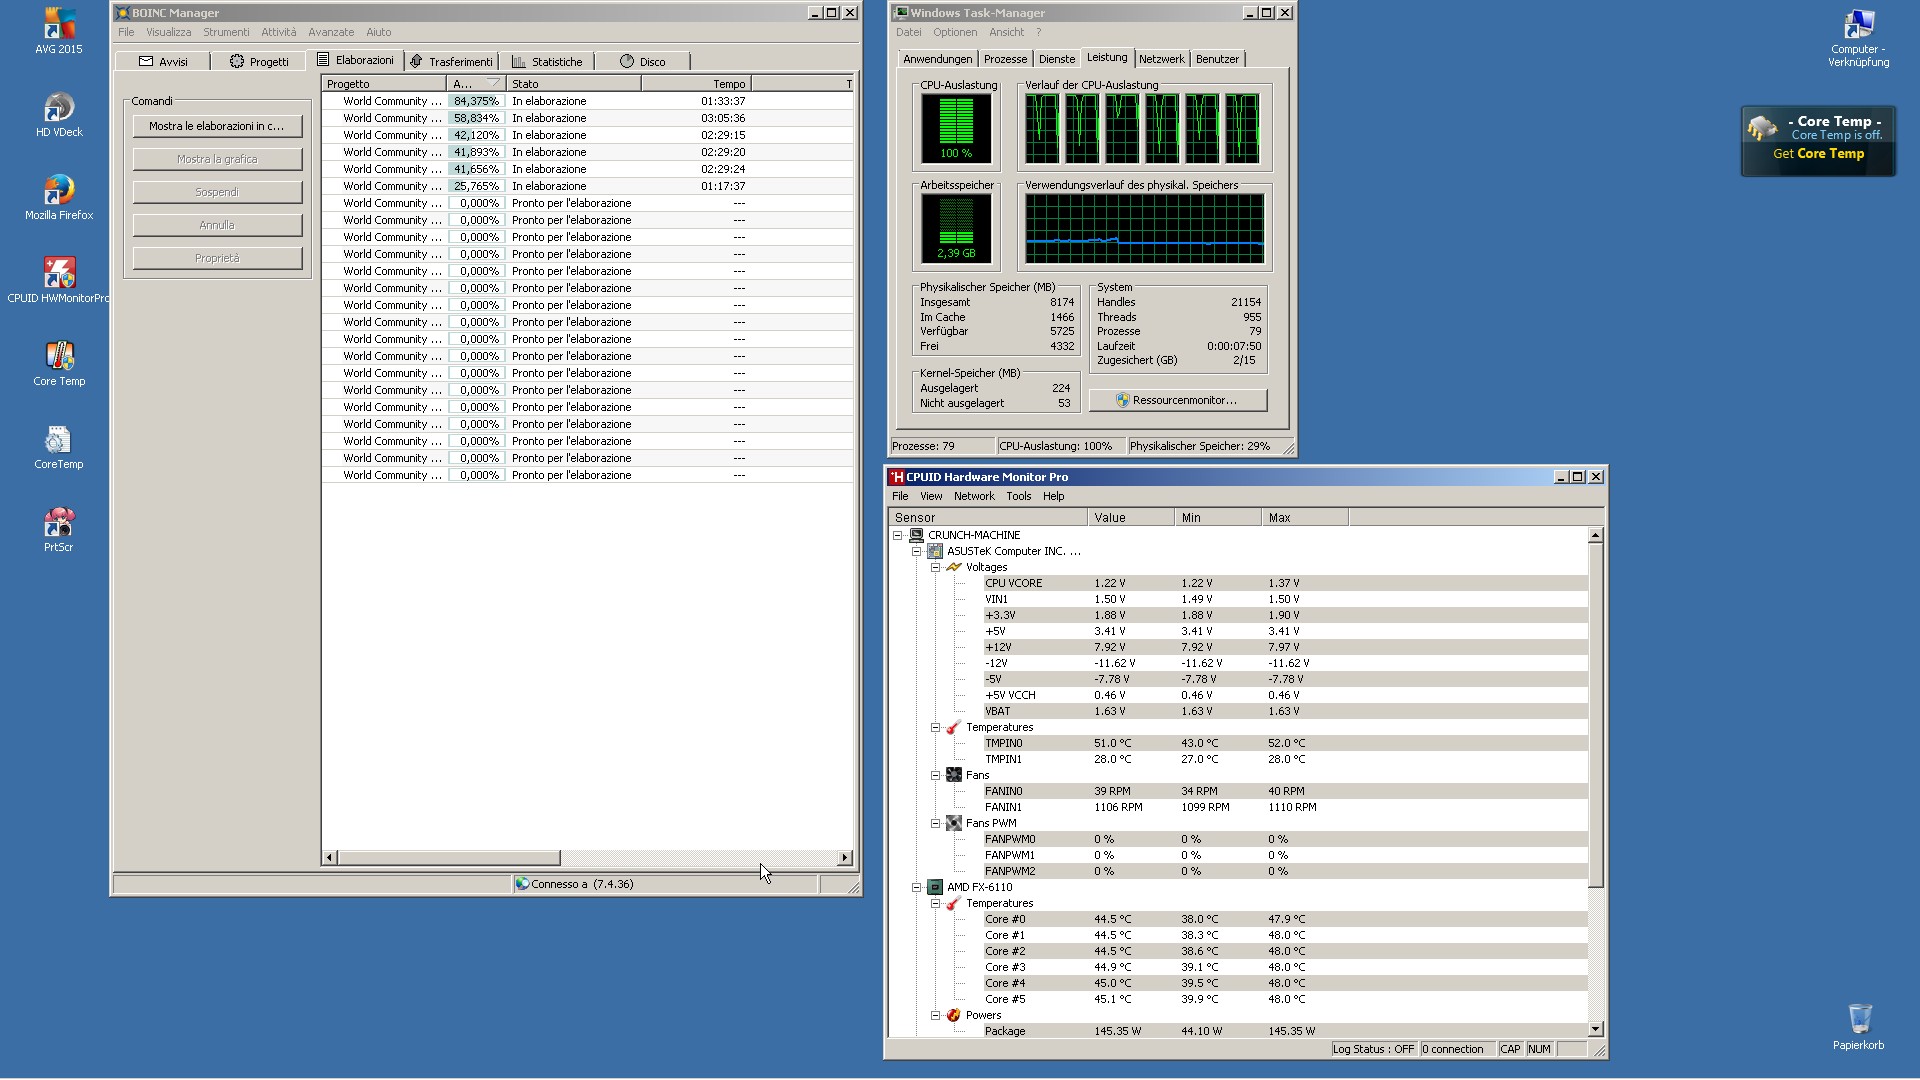This screenshot has width=1920, height=1080.
Task: Click the Core Temp gadget chip icon
Action: pos(1762,129)
